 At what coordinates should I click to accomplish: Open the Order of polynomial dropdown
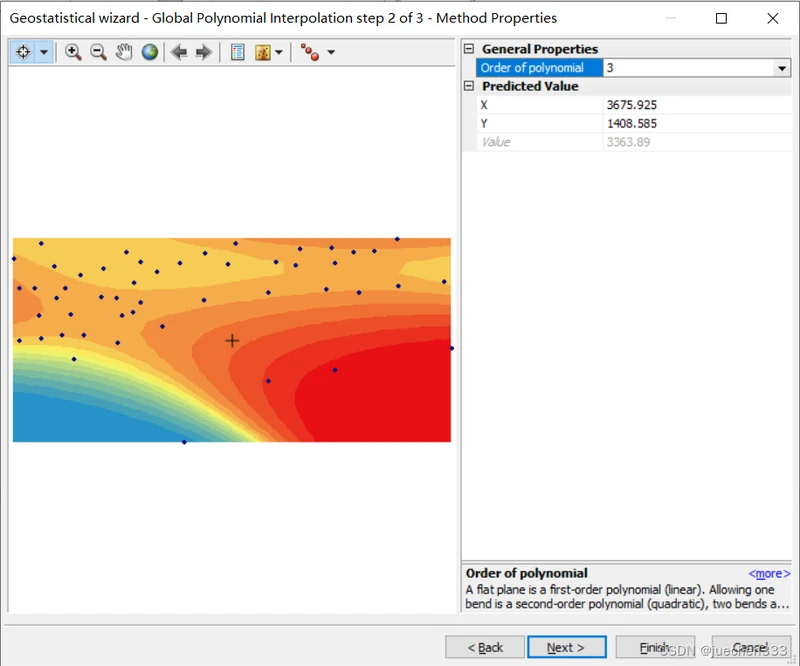[x=782, y=68]
